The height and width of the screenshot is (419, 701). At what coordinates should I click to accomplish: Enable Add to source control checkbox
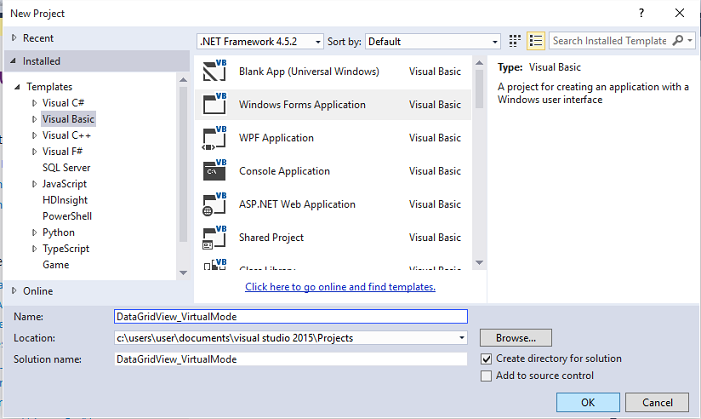click(x=486, y=376)
